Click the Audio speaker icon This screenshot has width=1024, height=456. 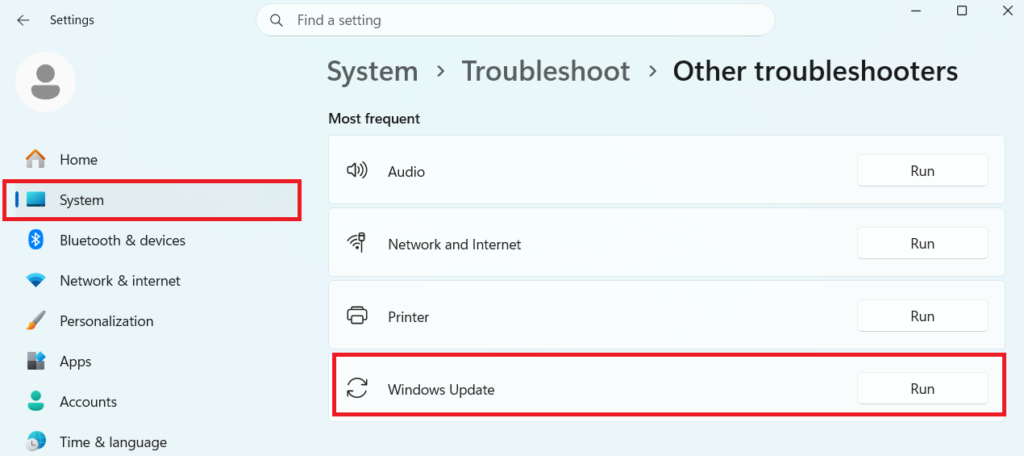click(357, 171)
